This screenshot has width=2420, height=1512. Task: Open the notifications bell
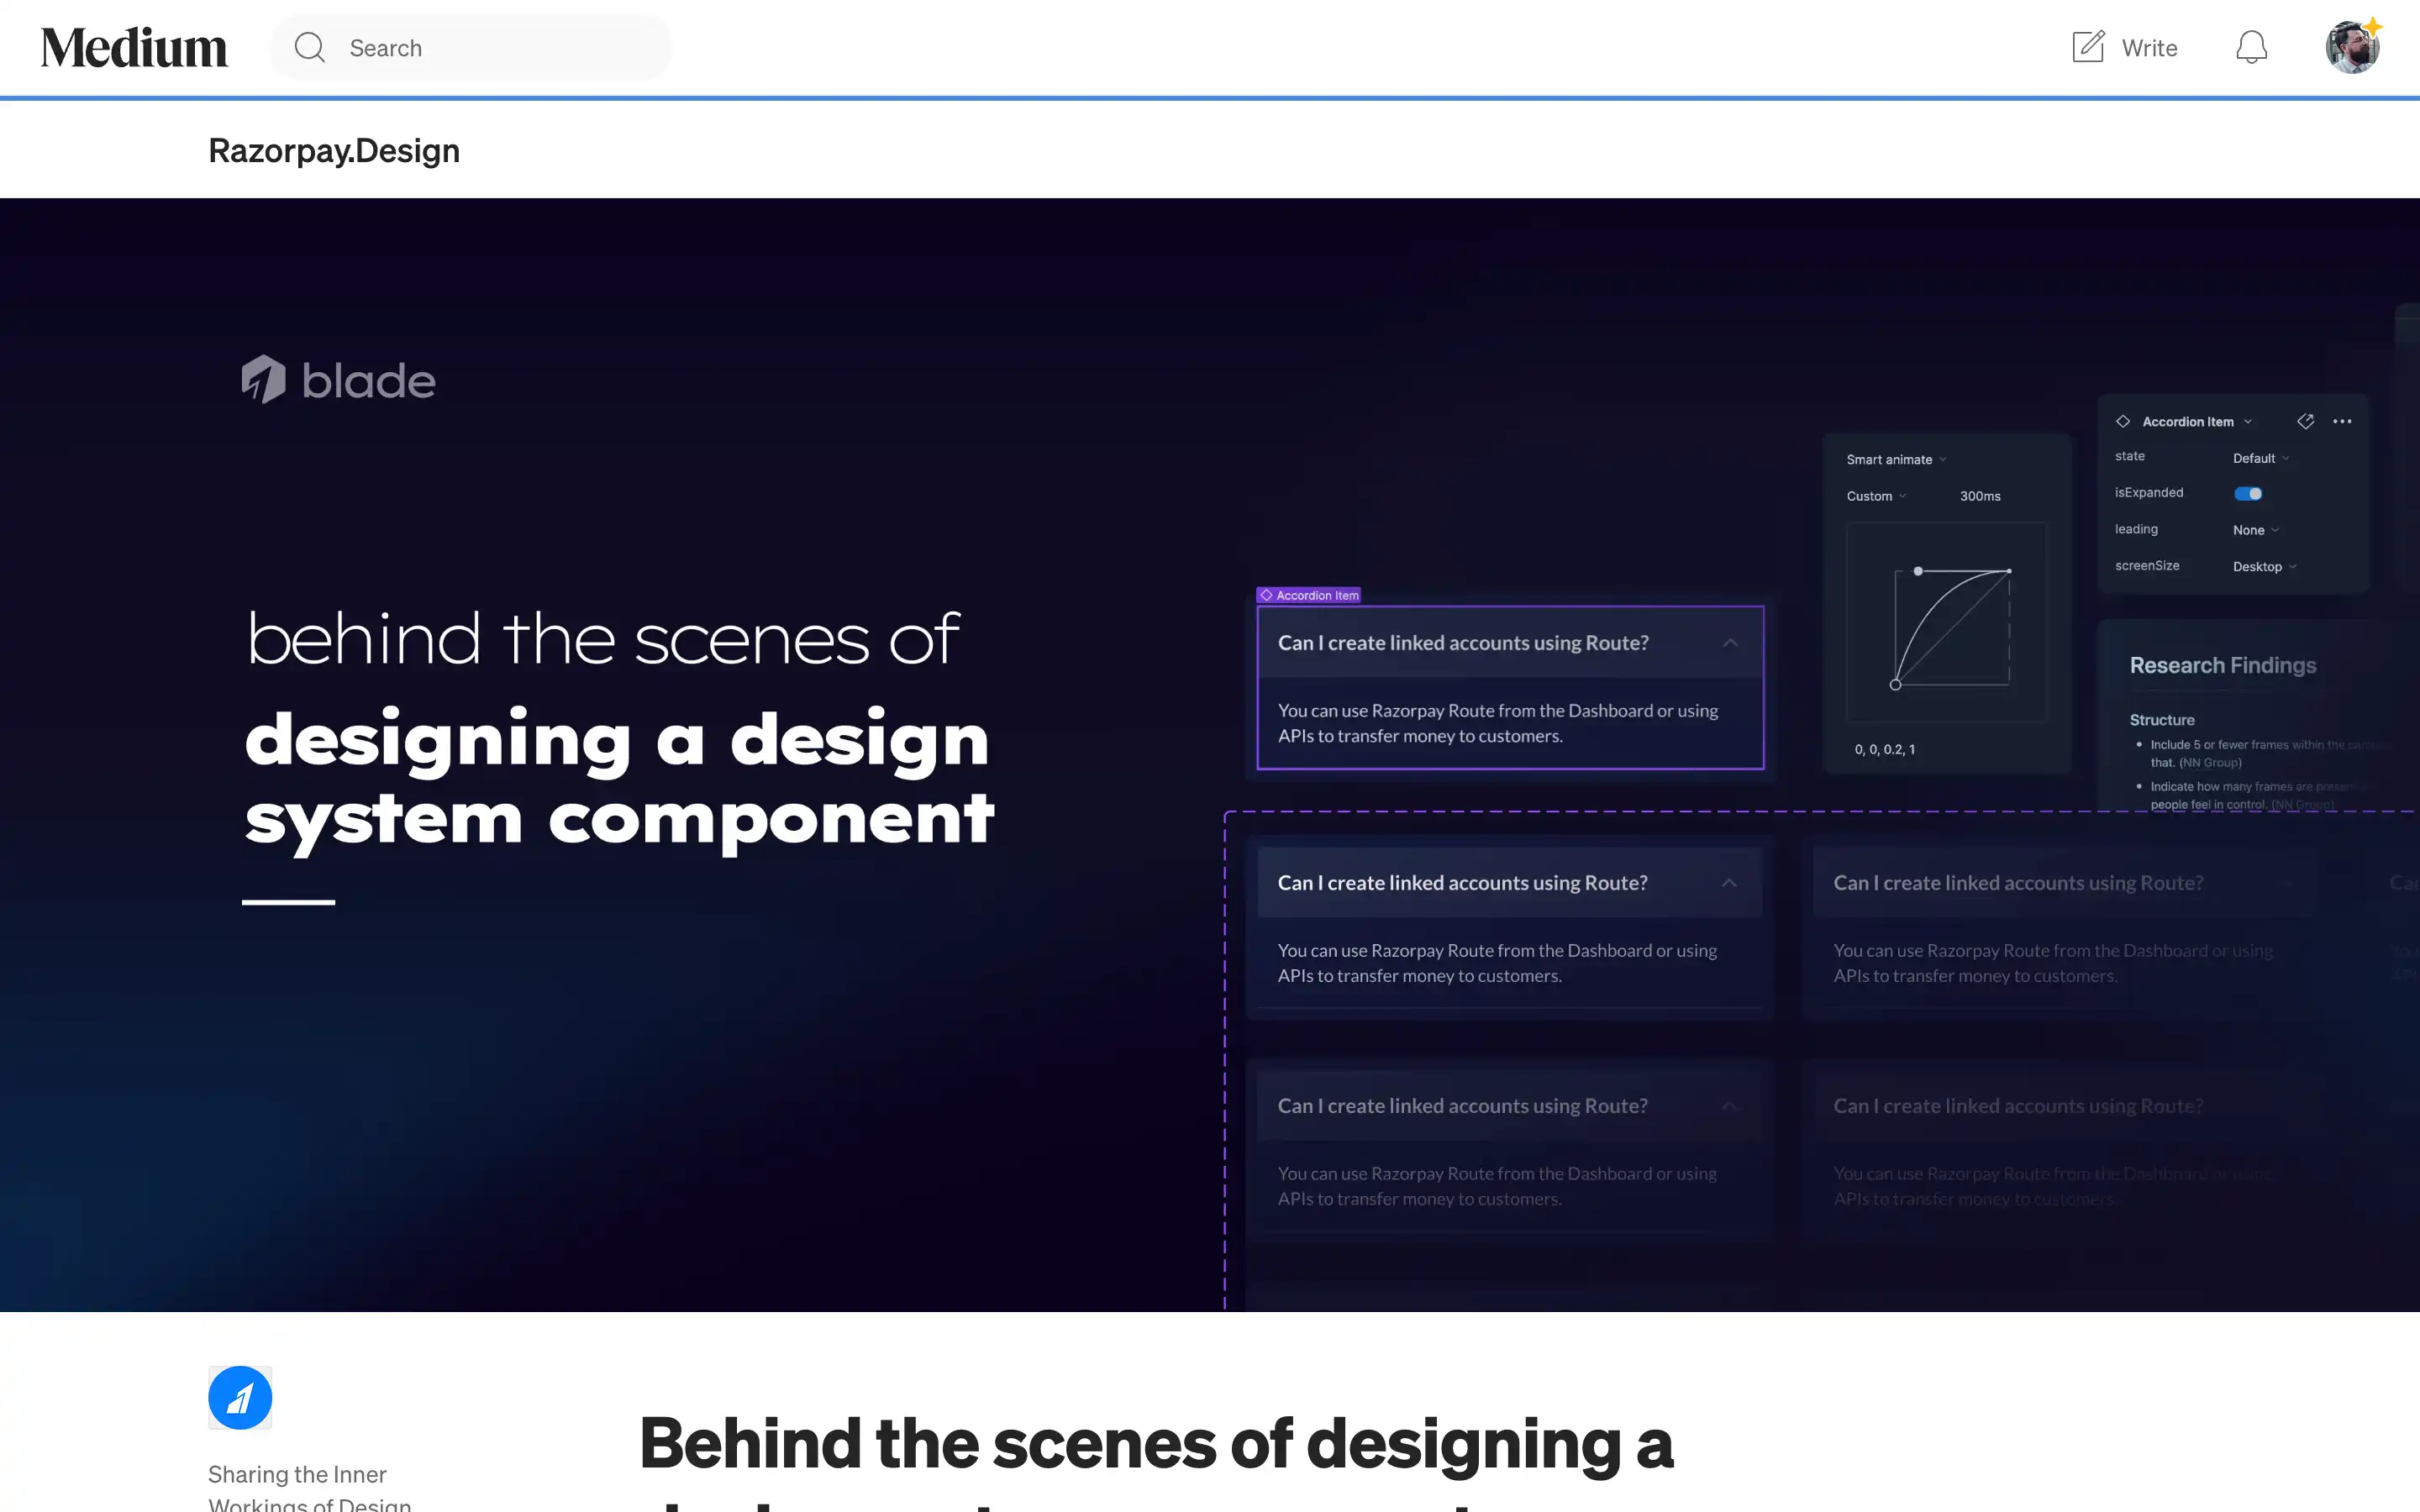(2251, 48)
